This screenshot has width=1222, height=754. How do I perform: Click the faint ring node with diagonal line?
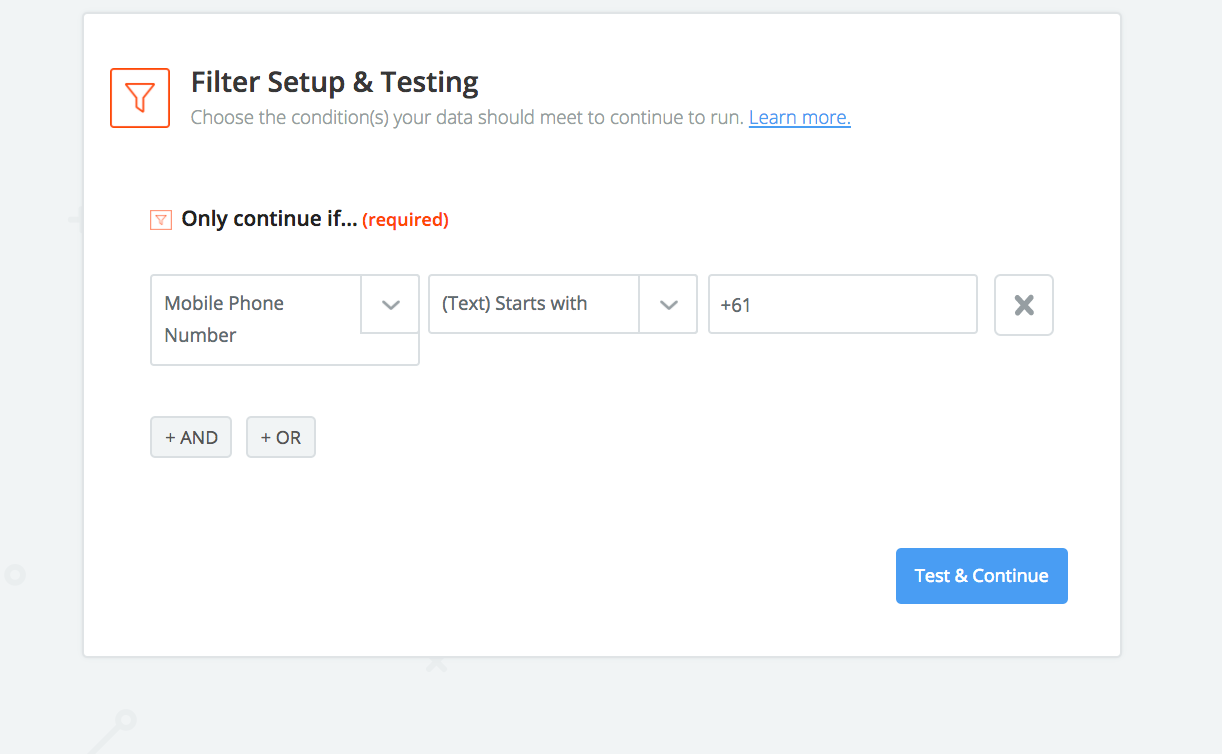pyautogui.click(x=125, y=719)
